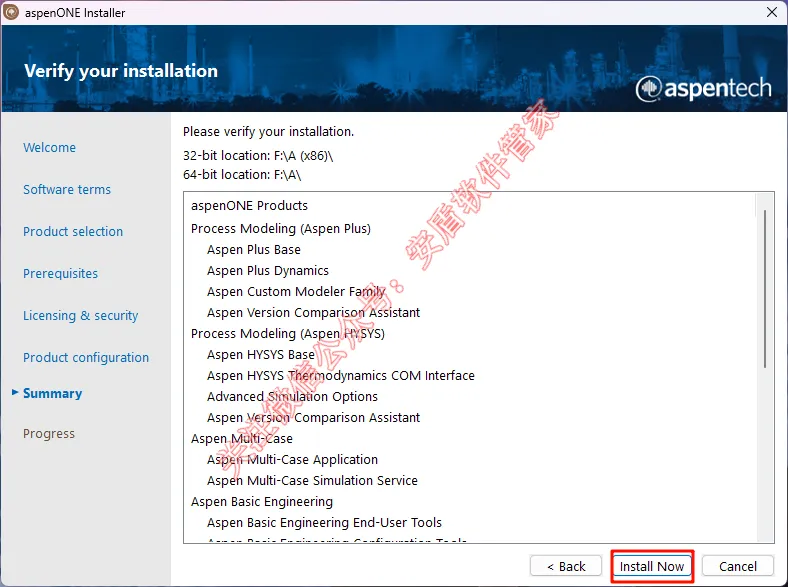Select the Progress step
This screenshot has width=788, height=587.
pos(49,433)
